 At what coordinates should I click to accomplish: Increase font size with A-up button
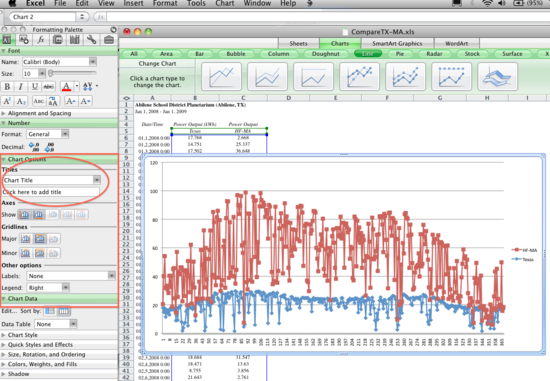coord(71,101)
